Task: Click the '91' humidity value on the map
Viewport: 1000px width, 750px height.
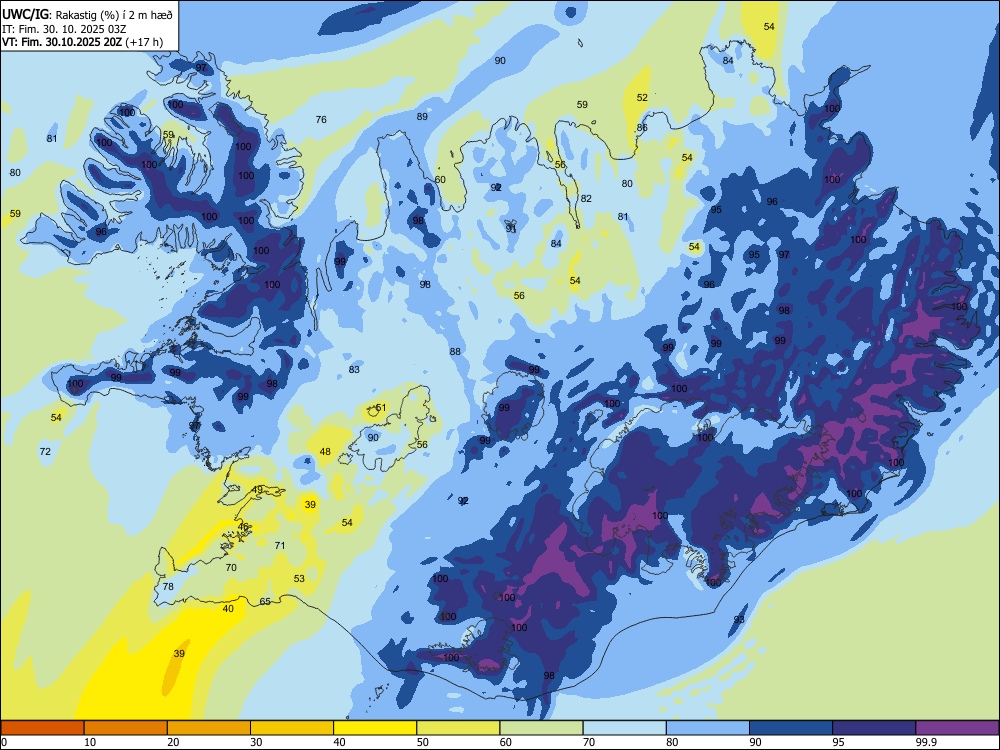Action: [511, 228]
